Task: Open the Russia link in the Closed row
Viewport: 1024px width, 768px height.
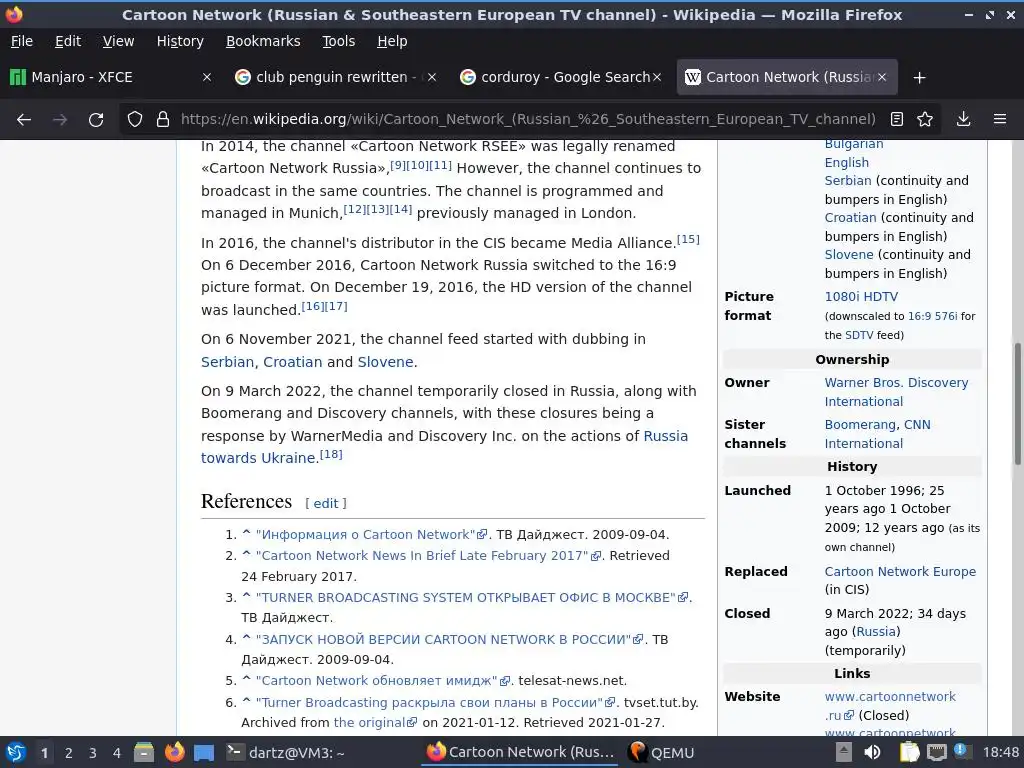Action: point(876,632)
